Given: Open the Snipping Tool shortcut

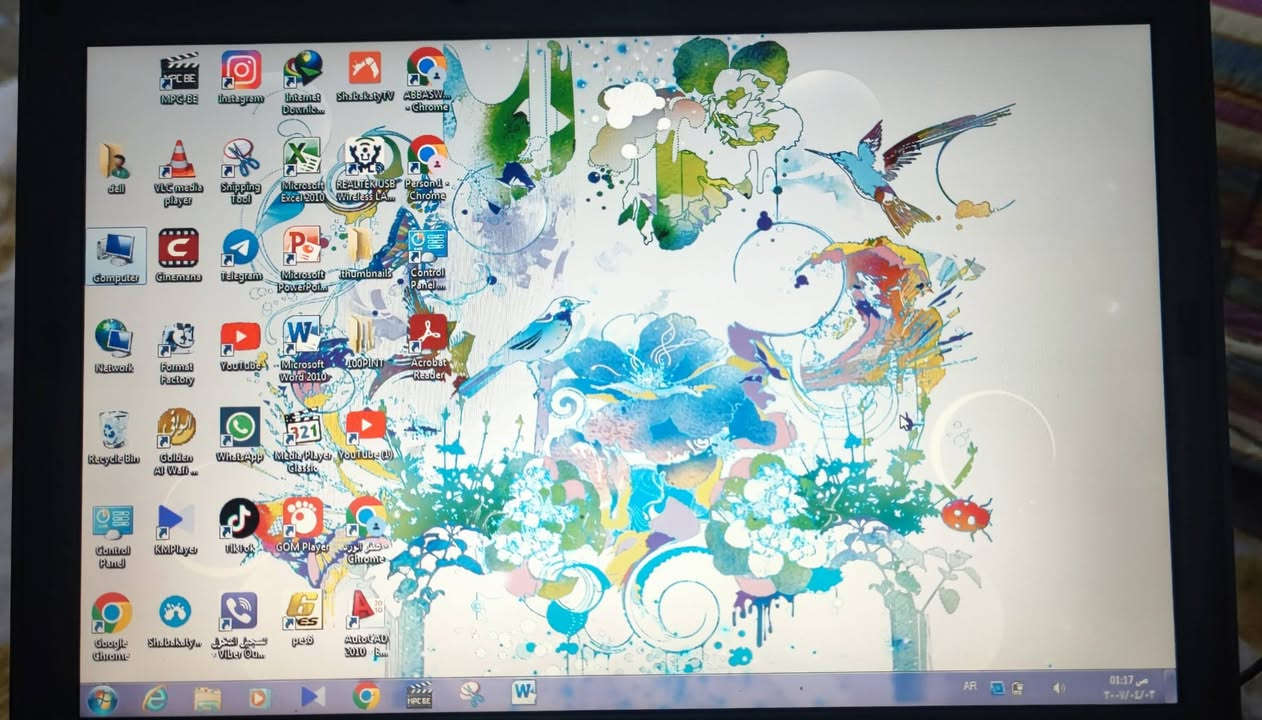Looking at the screenshot, I should (x=241, y=172).
